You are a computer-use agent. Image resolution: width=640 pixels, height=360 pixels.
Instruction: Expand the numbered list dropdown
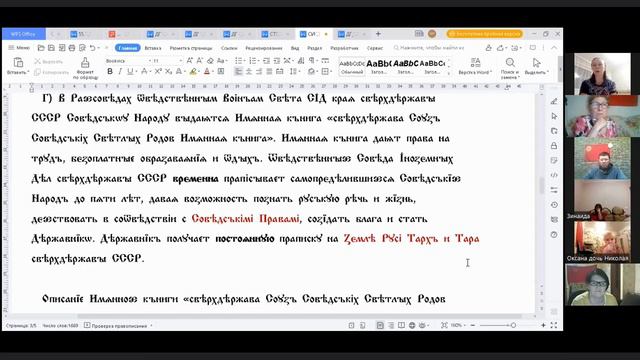click(258, 61)
